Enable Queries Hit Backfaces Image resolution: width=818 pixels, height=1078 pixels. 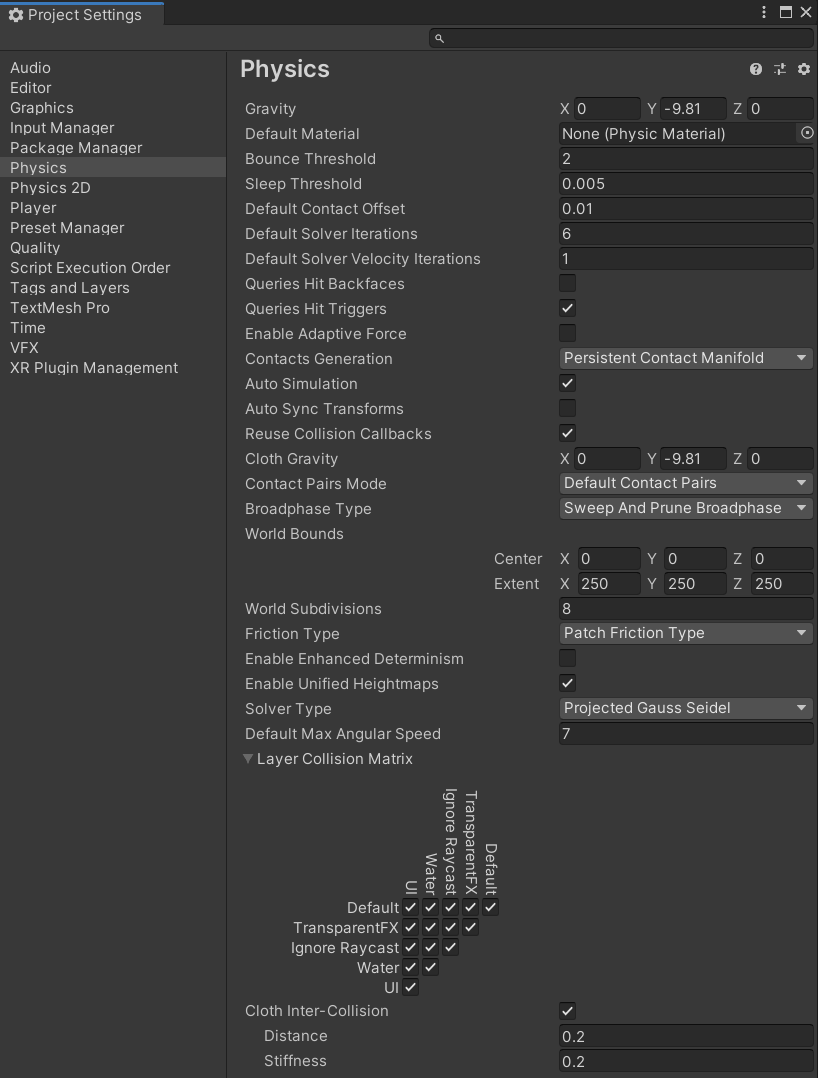[x=567, y=283]
